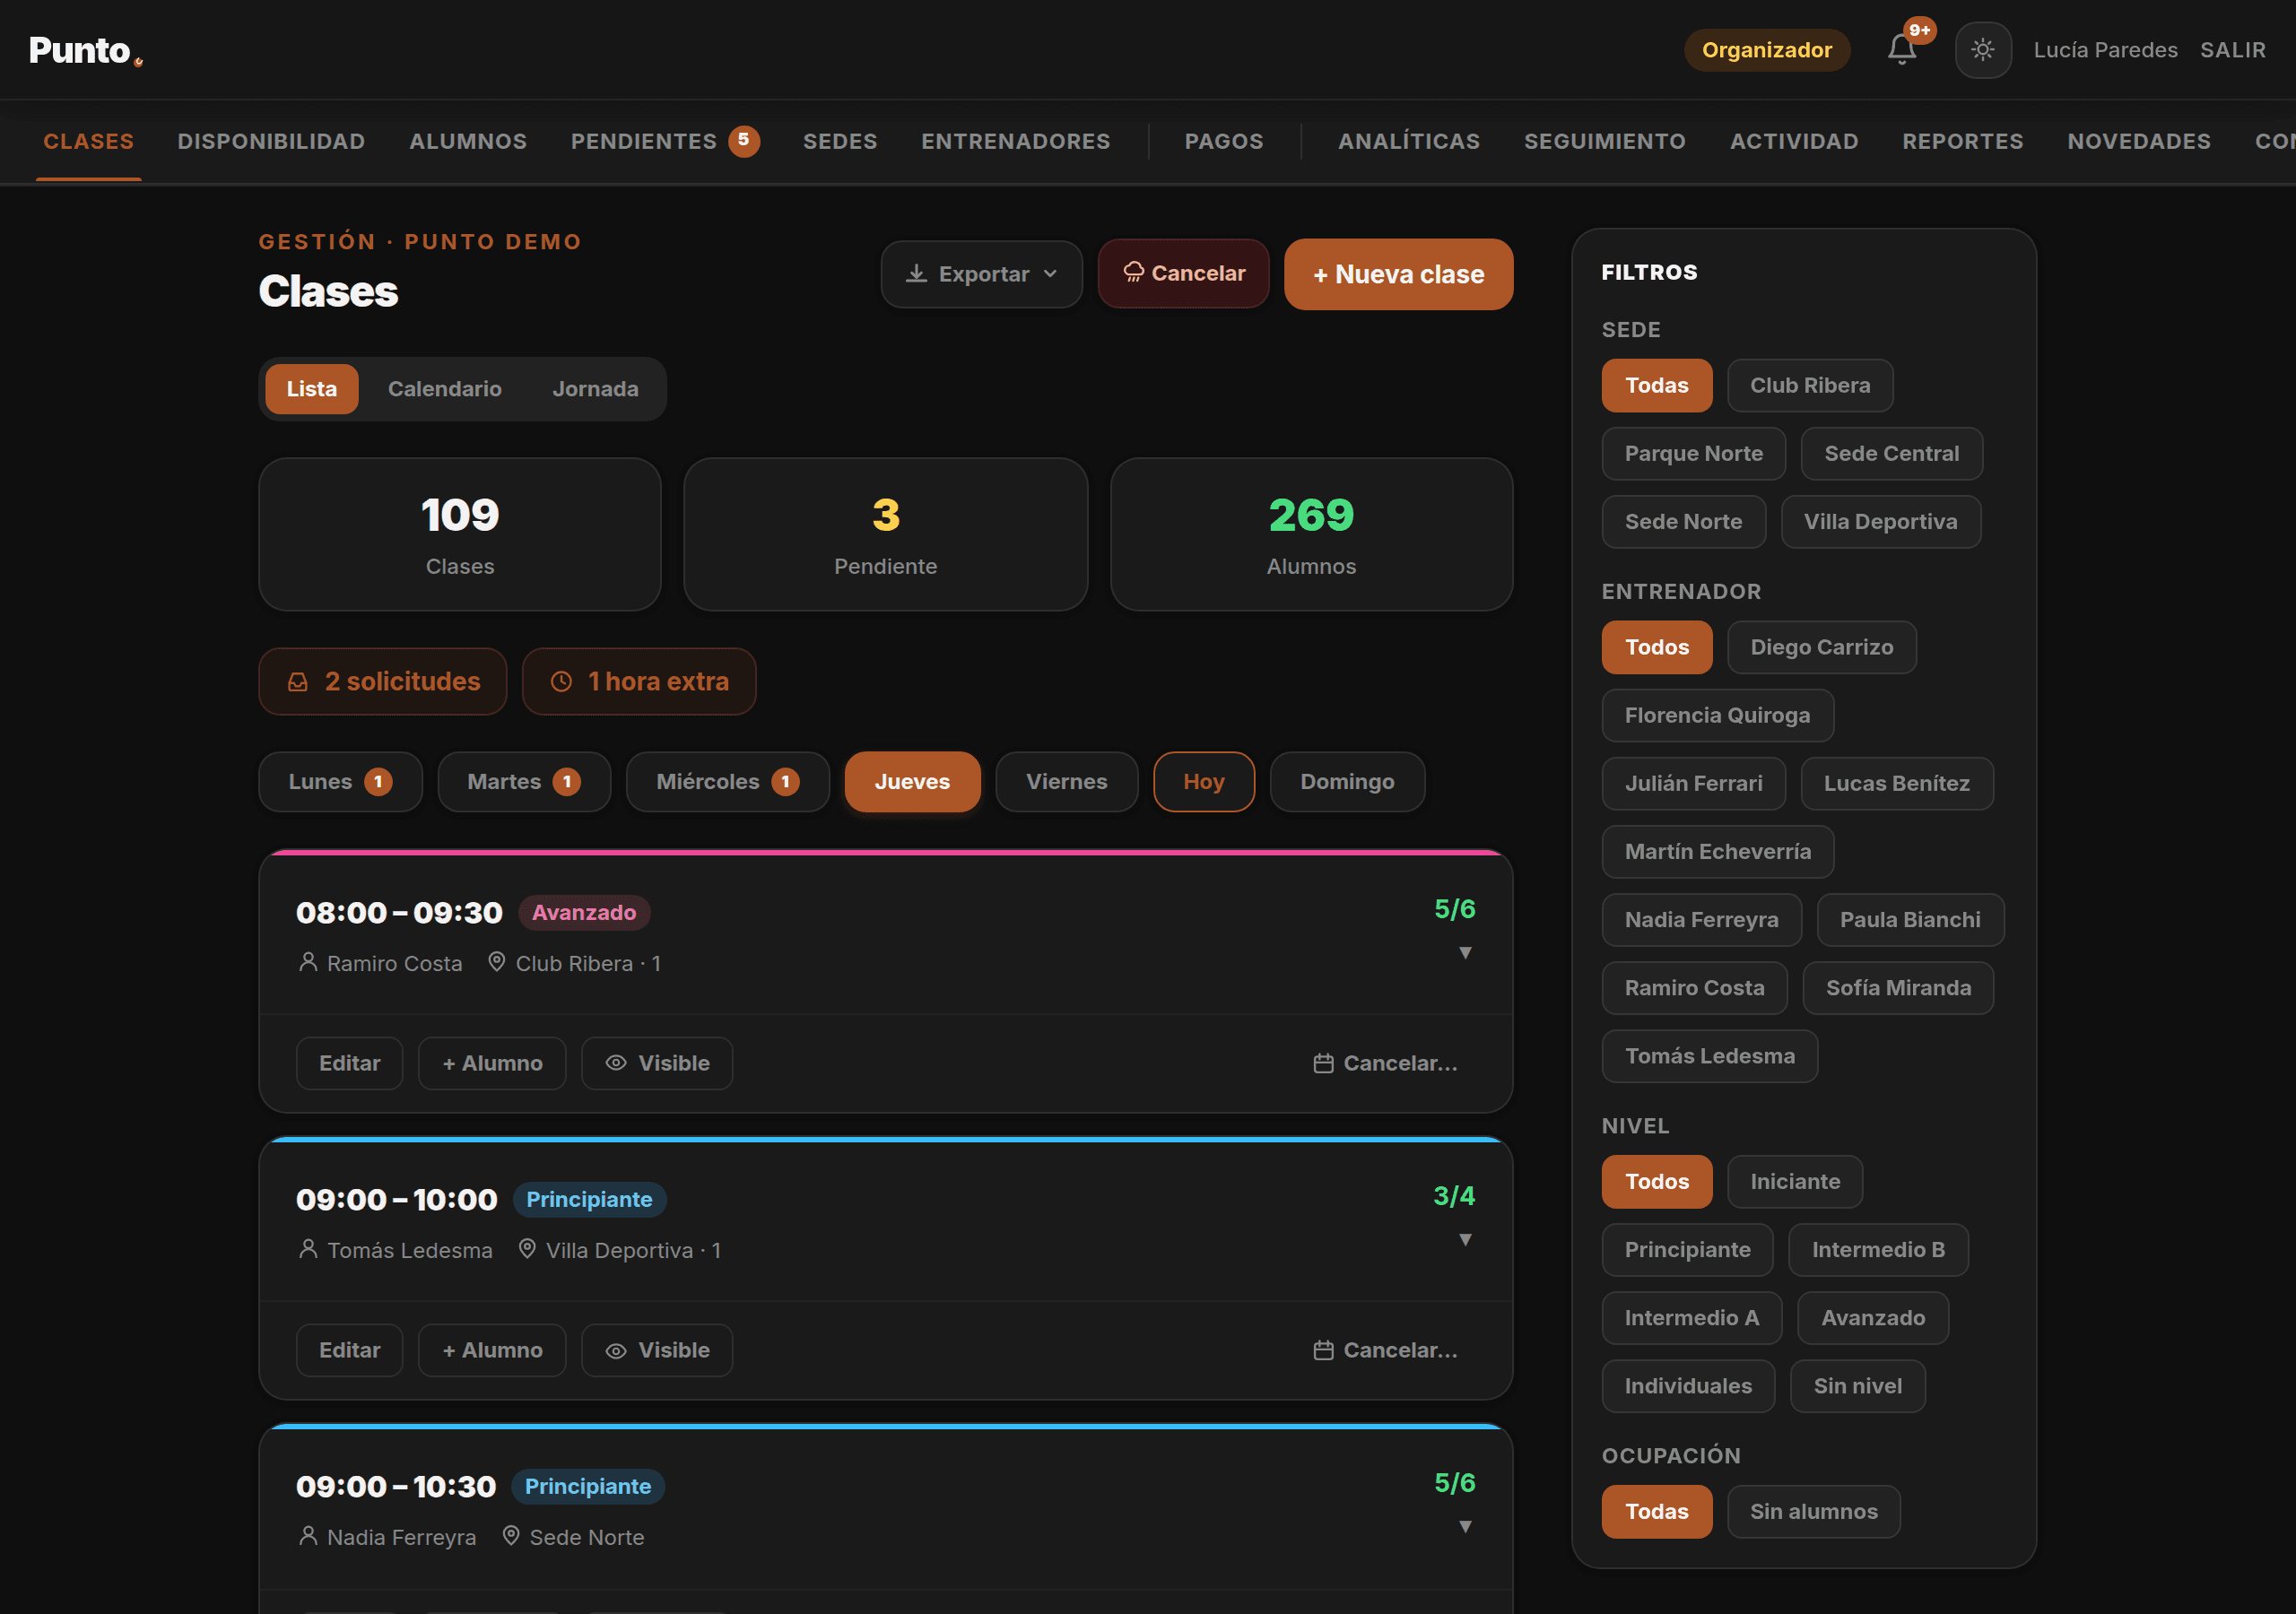Toggle Visible for the 09:00–10:00 class
The image size is (2296, 1614).
tap(657, 1350)
